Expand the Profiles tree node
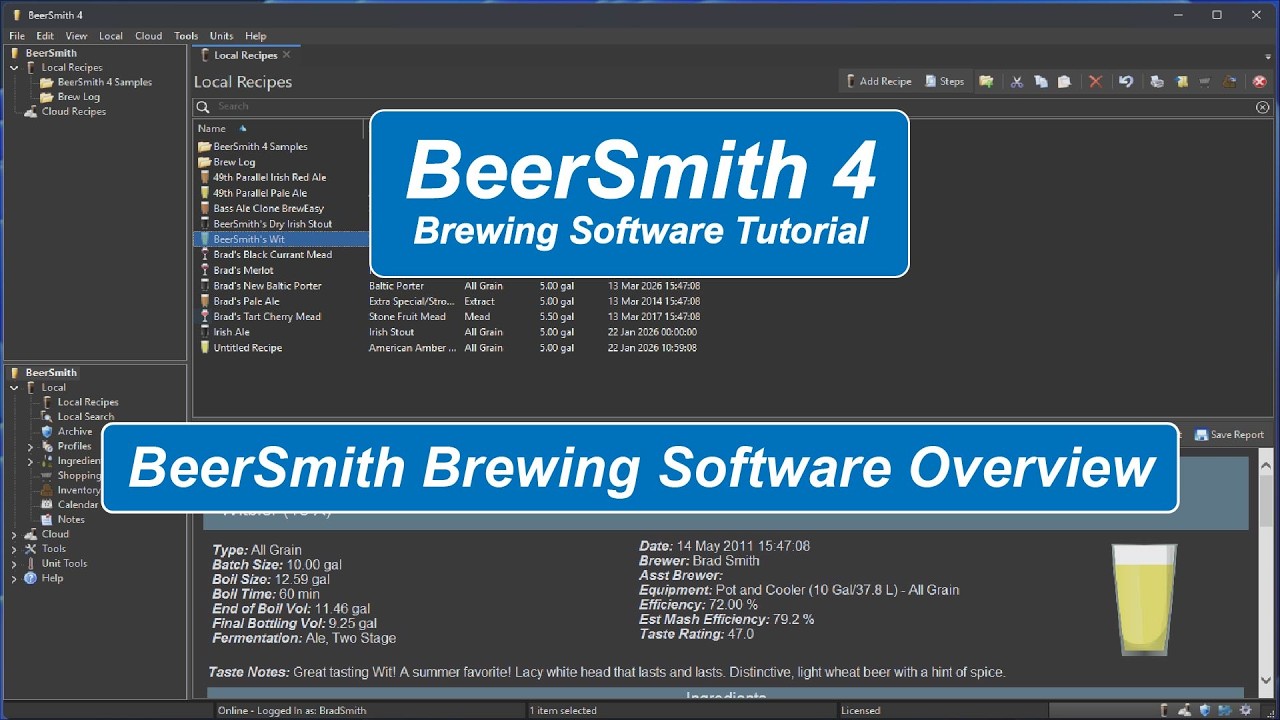Image resolution: width=1280 pixels, height=720 pixels. point(30,446)
